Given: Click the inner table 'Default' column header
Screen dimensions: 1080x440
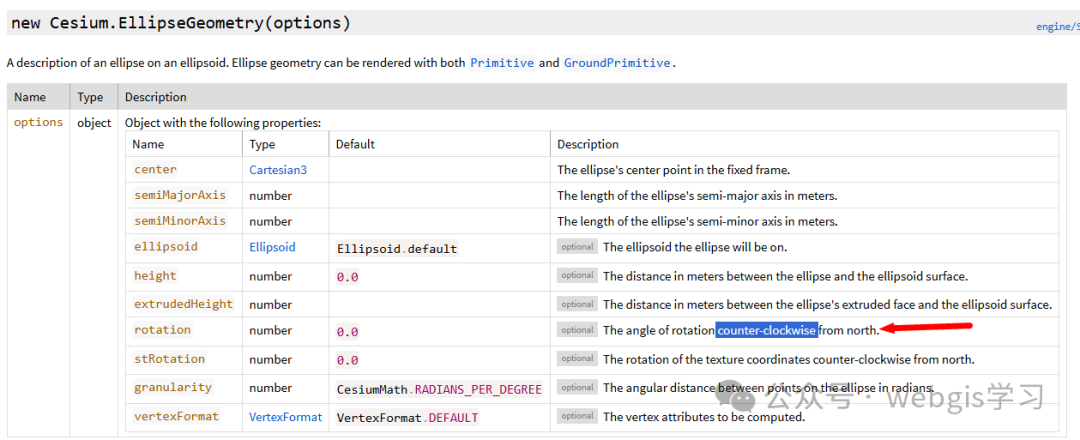Looking at the screenshot, I should (x=355, y=145).
